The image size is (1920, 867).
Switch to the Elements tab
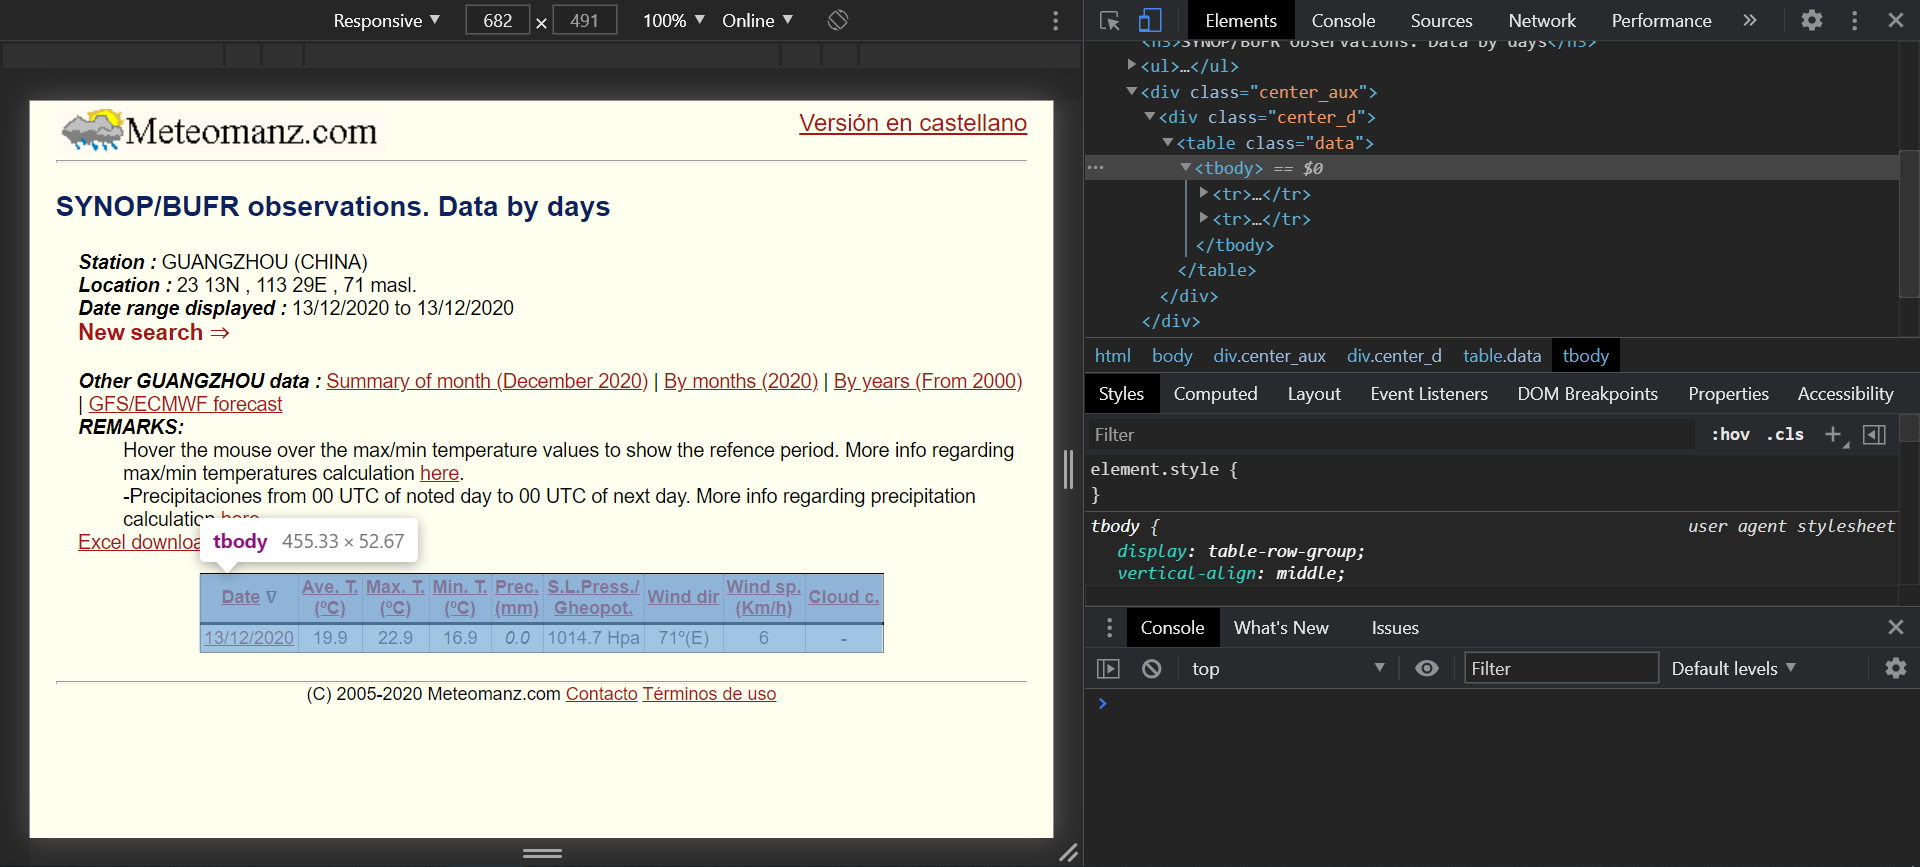(x=1241, y=20)
